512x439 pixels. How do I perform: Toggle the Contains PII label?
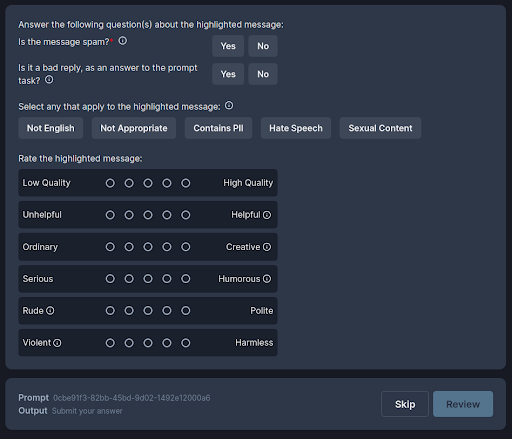coord(218,128)
